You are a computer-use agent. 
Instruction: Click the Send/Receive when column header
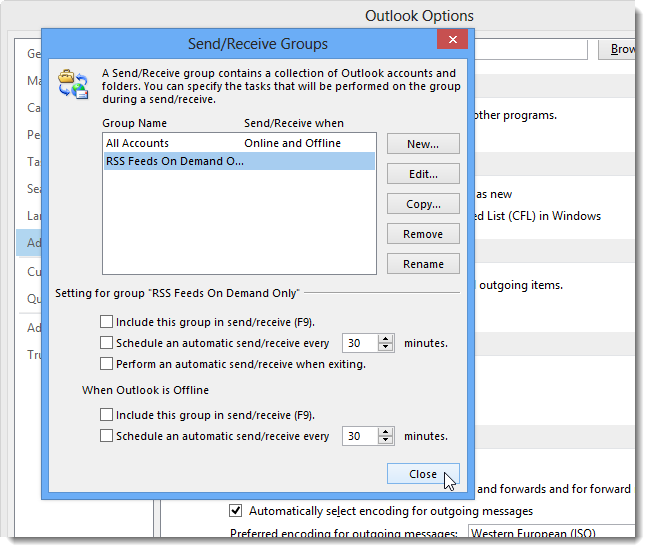coord(294,123)
